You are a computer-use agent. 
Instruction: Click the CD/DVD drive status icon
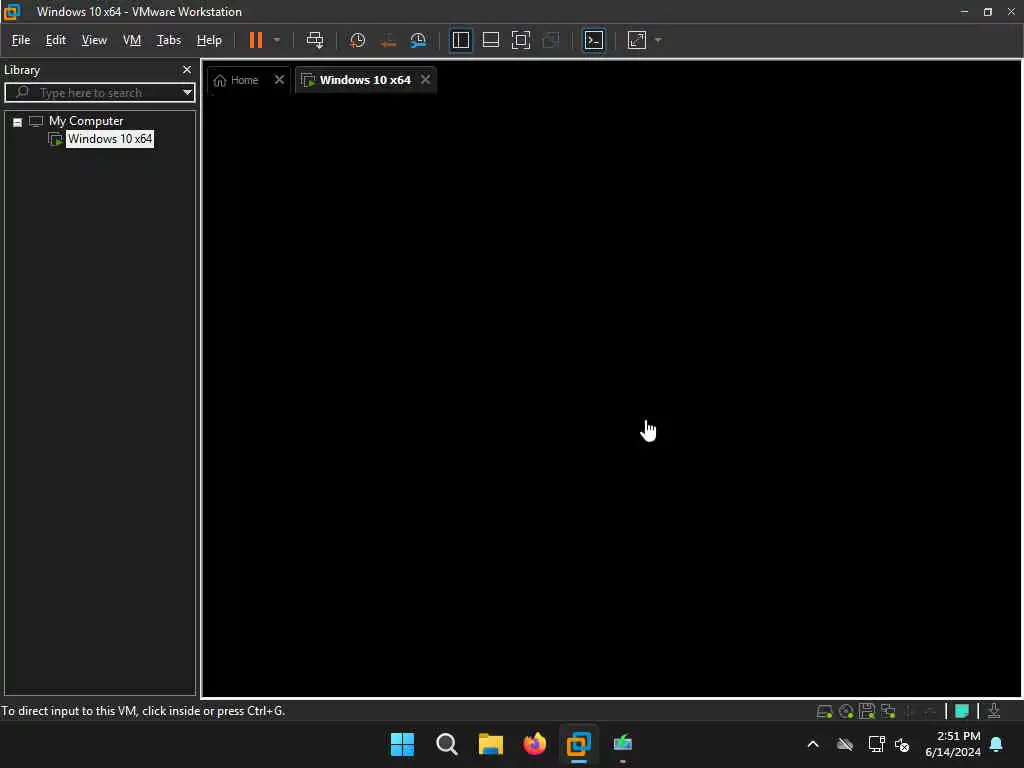[846, 711]
